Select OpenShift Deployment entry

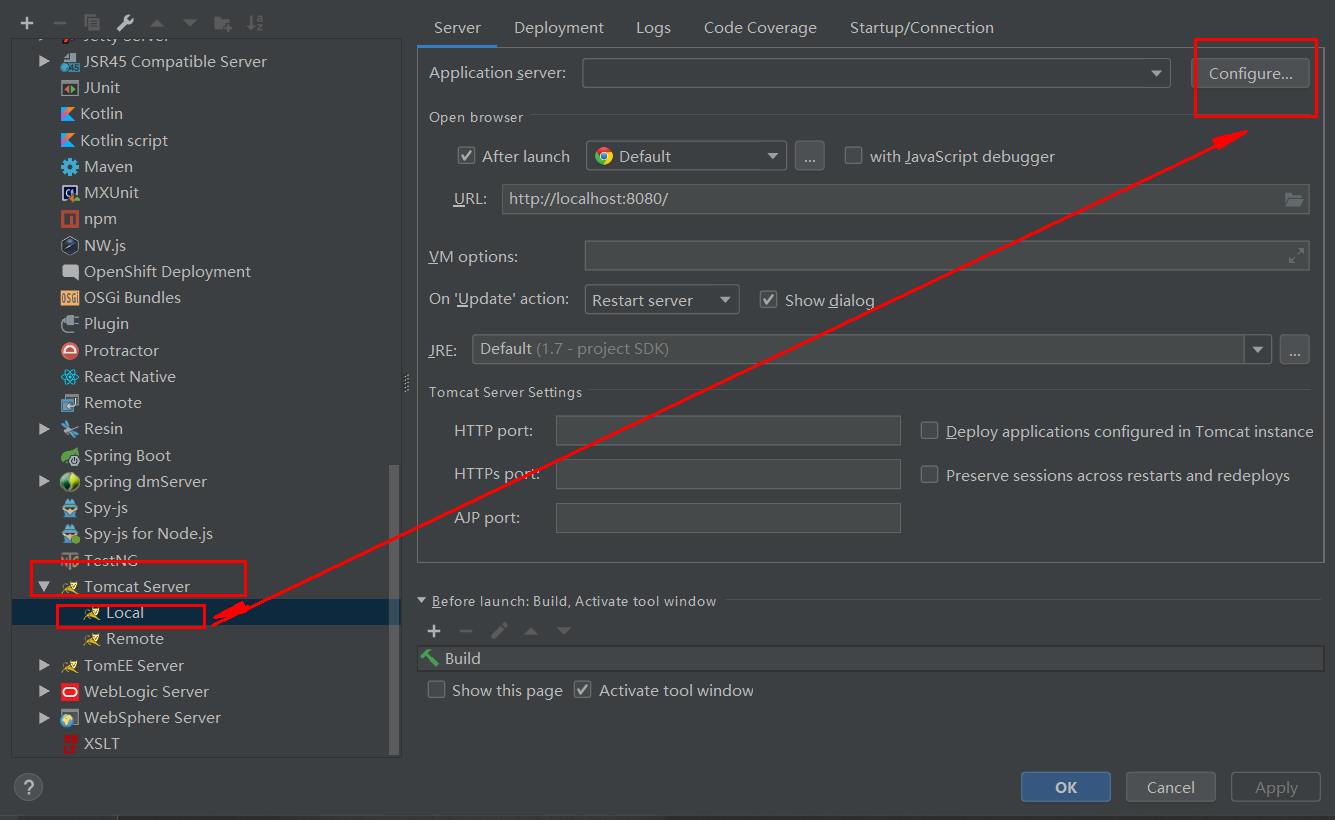pyautogui.click(x=156, y=272)
